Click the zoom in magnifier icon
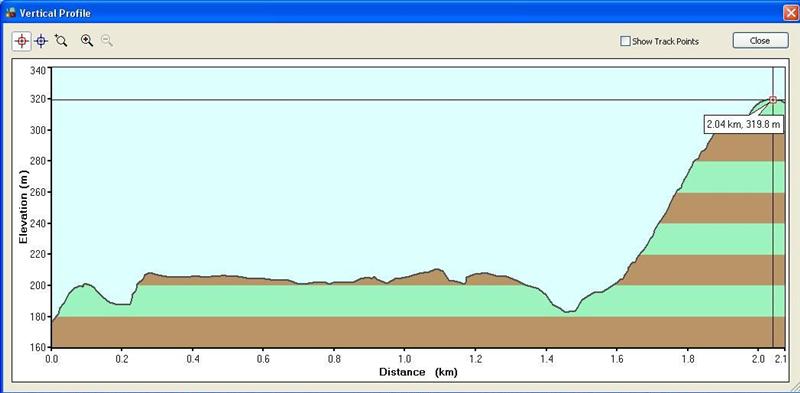 (x=87, y=41)
